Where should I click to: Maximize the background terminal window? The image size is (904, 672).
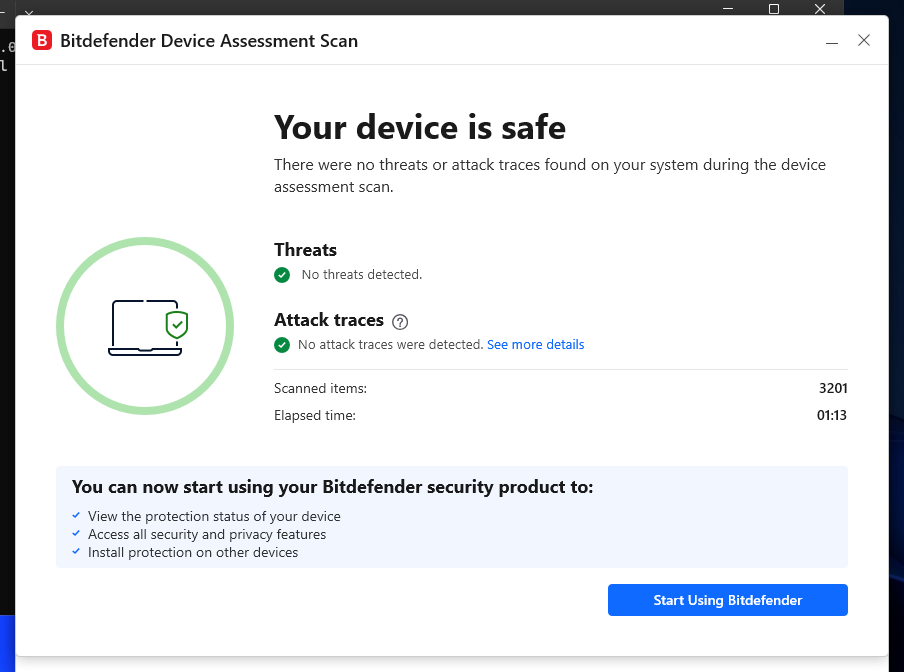(x=773, y=9)
